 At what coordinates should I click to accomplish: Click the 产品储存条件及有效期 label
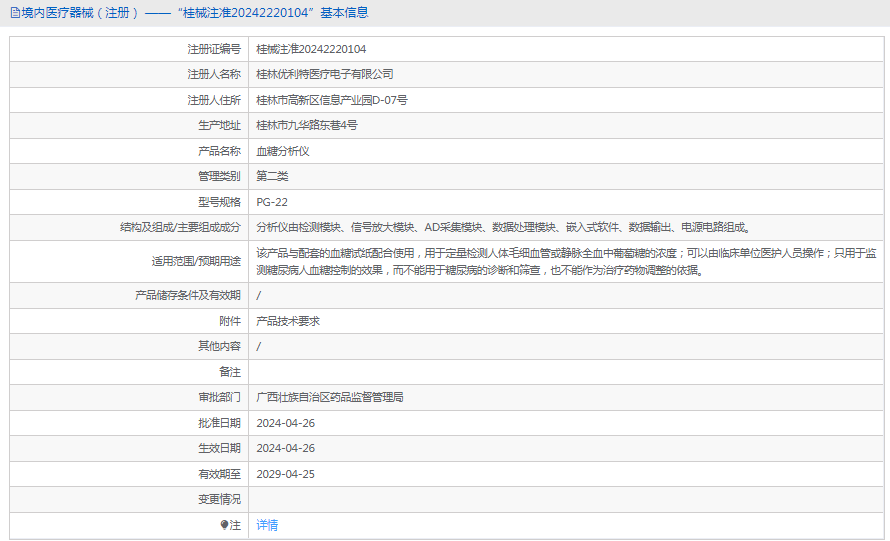[187, 295]
